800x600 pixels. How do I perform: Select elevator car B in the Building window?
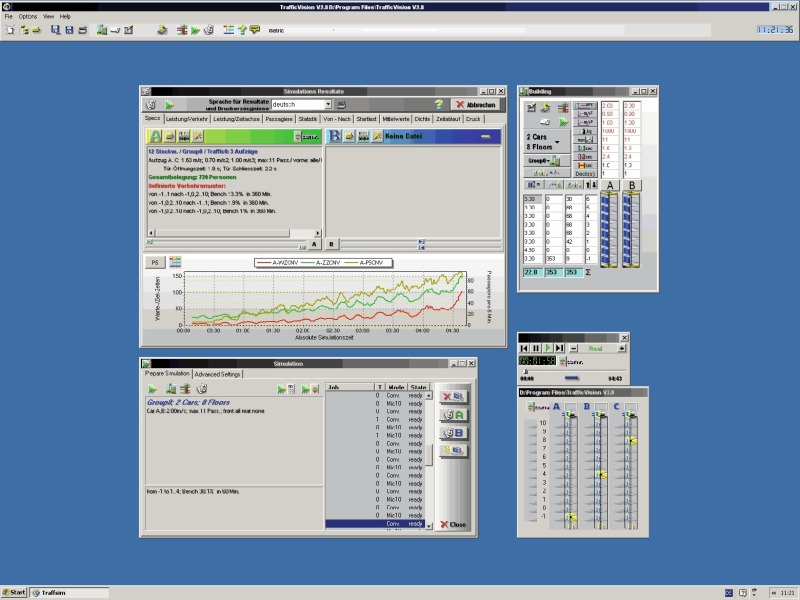point(632,186)
